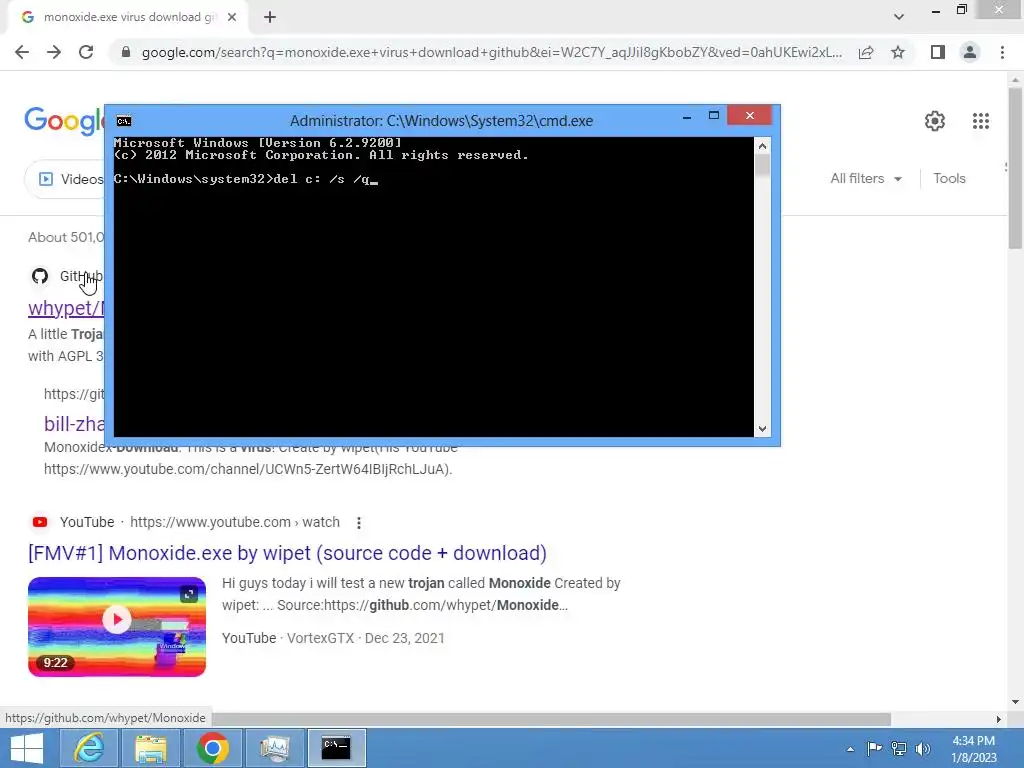Click the page vertical scrollbar thumb
This screenshot has height=768, width=1024.
1015,167
